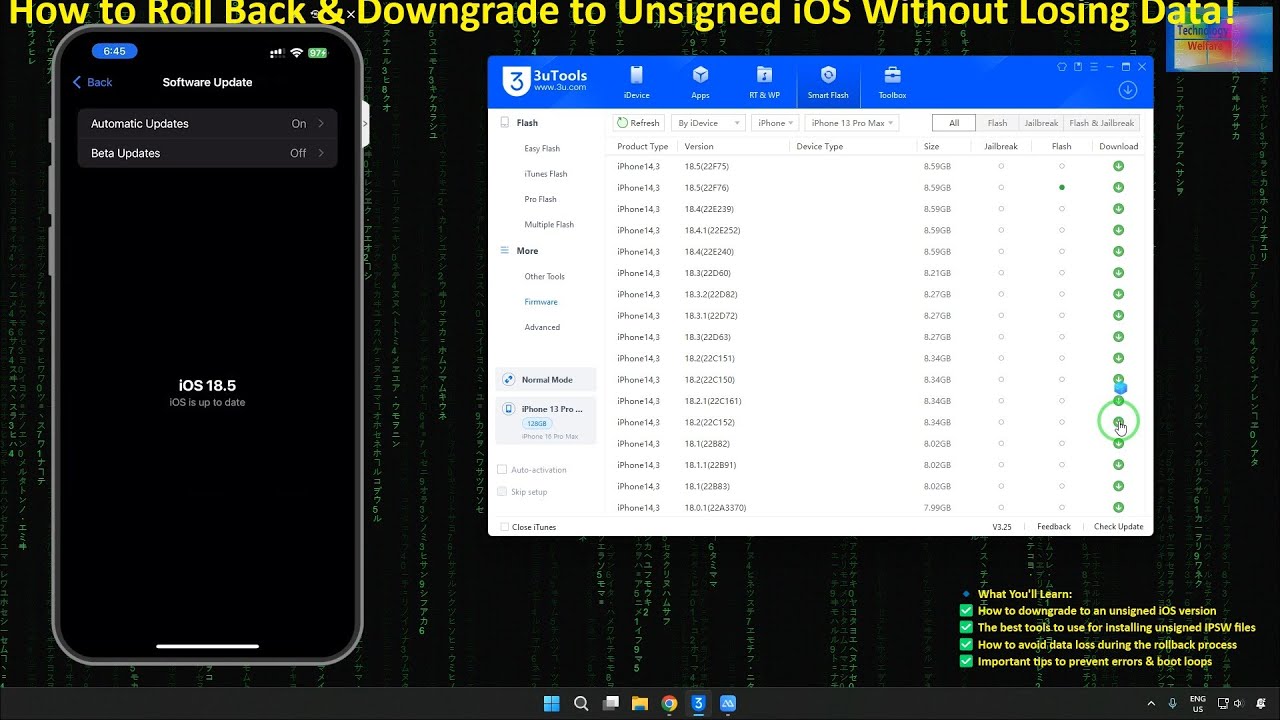The width and height of the screenshot is (1280, 720).
Task: Select the Jailbreak filter tab
Action: click(1041, 123)
